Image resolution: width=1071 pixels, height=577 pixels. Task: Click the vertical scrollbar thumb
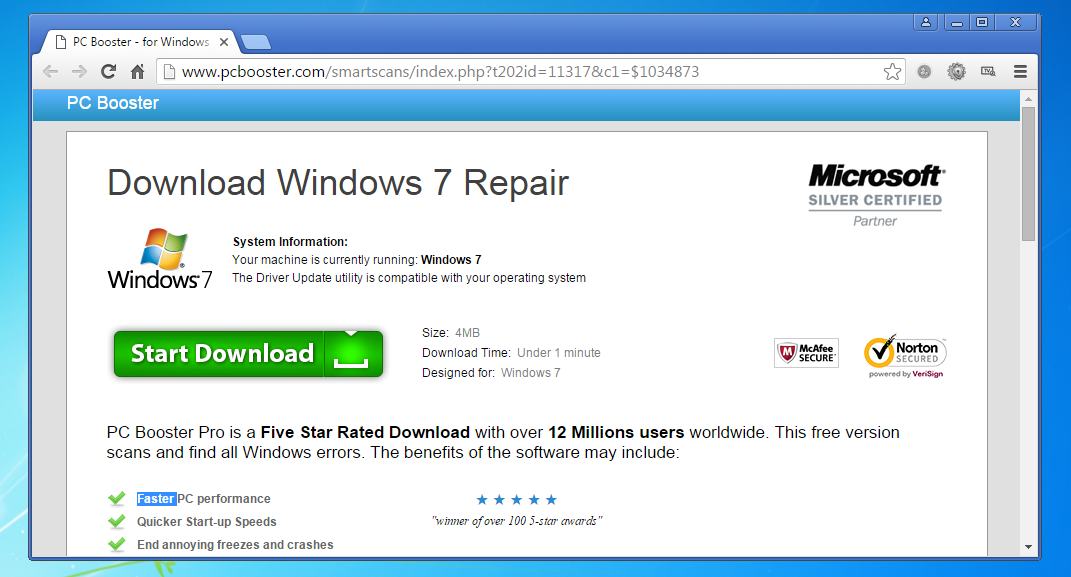[x=1028, y=173]
